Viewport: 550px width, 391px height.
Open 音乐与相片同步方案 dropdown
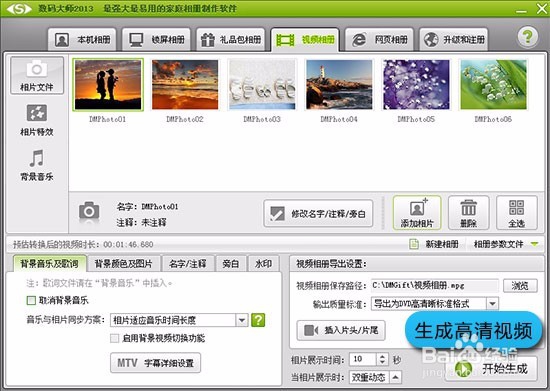(x=179, y=320)
